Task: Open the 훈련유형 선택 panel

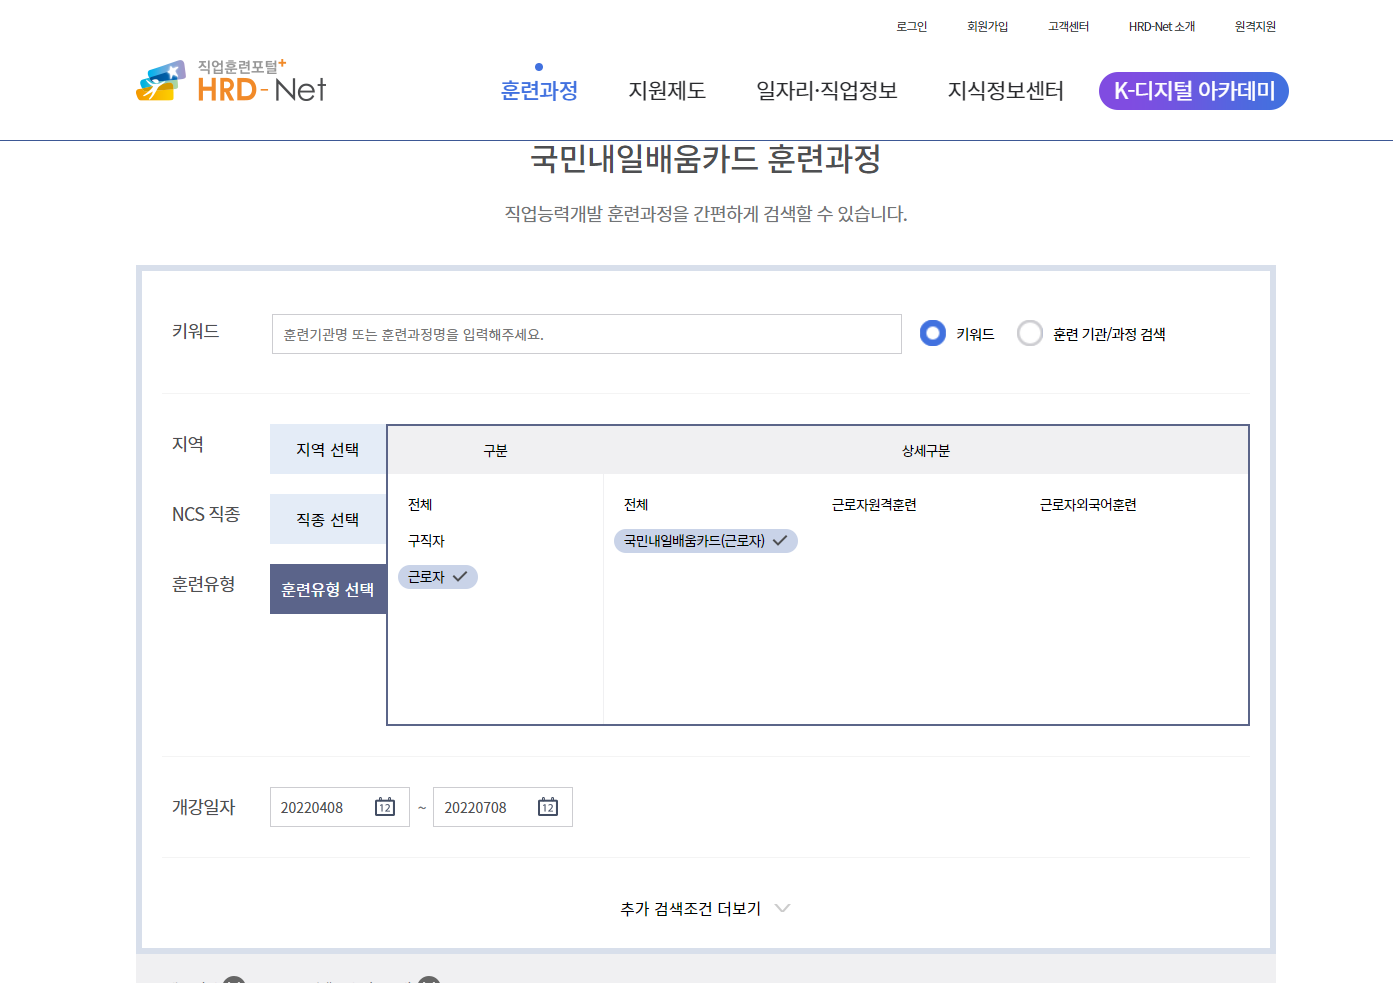Action: tap(328, 589)
